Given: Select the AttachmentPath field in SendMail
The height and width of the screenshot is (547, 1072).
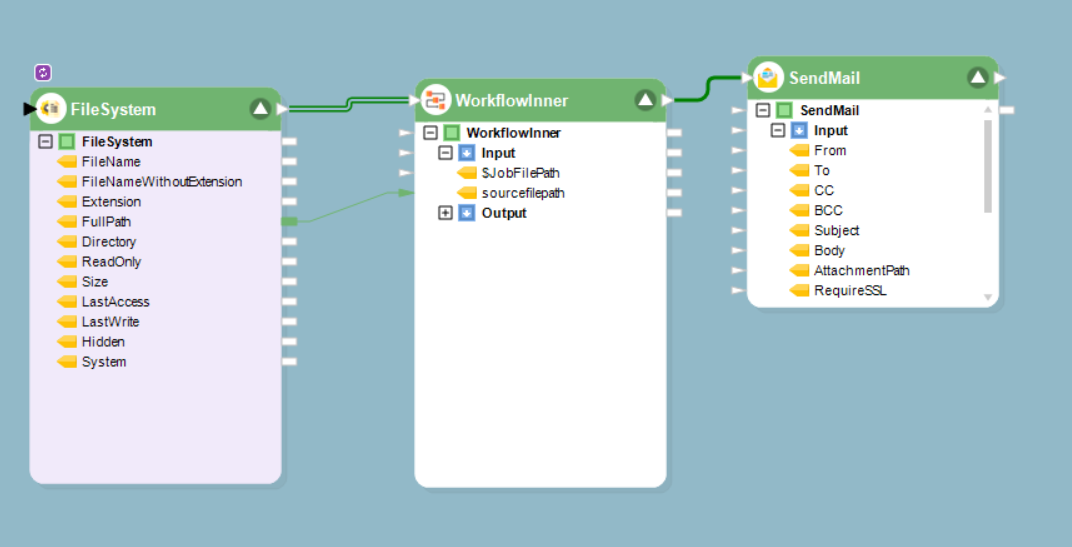Looking at the screenshot, I should [x=861, y=271].
